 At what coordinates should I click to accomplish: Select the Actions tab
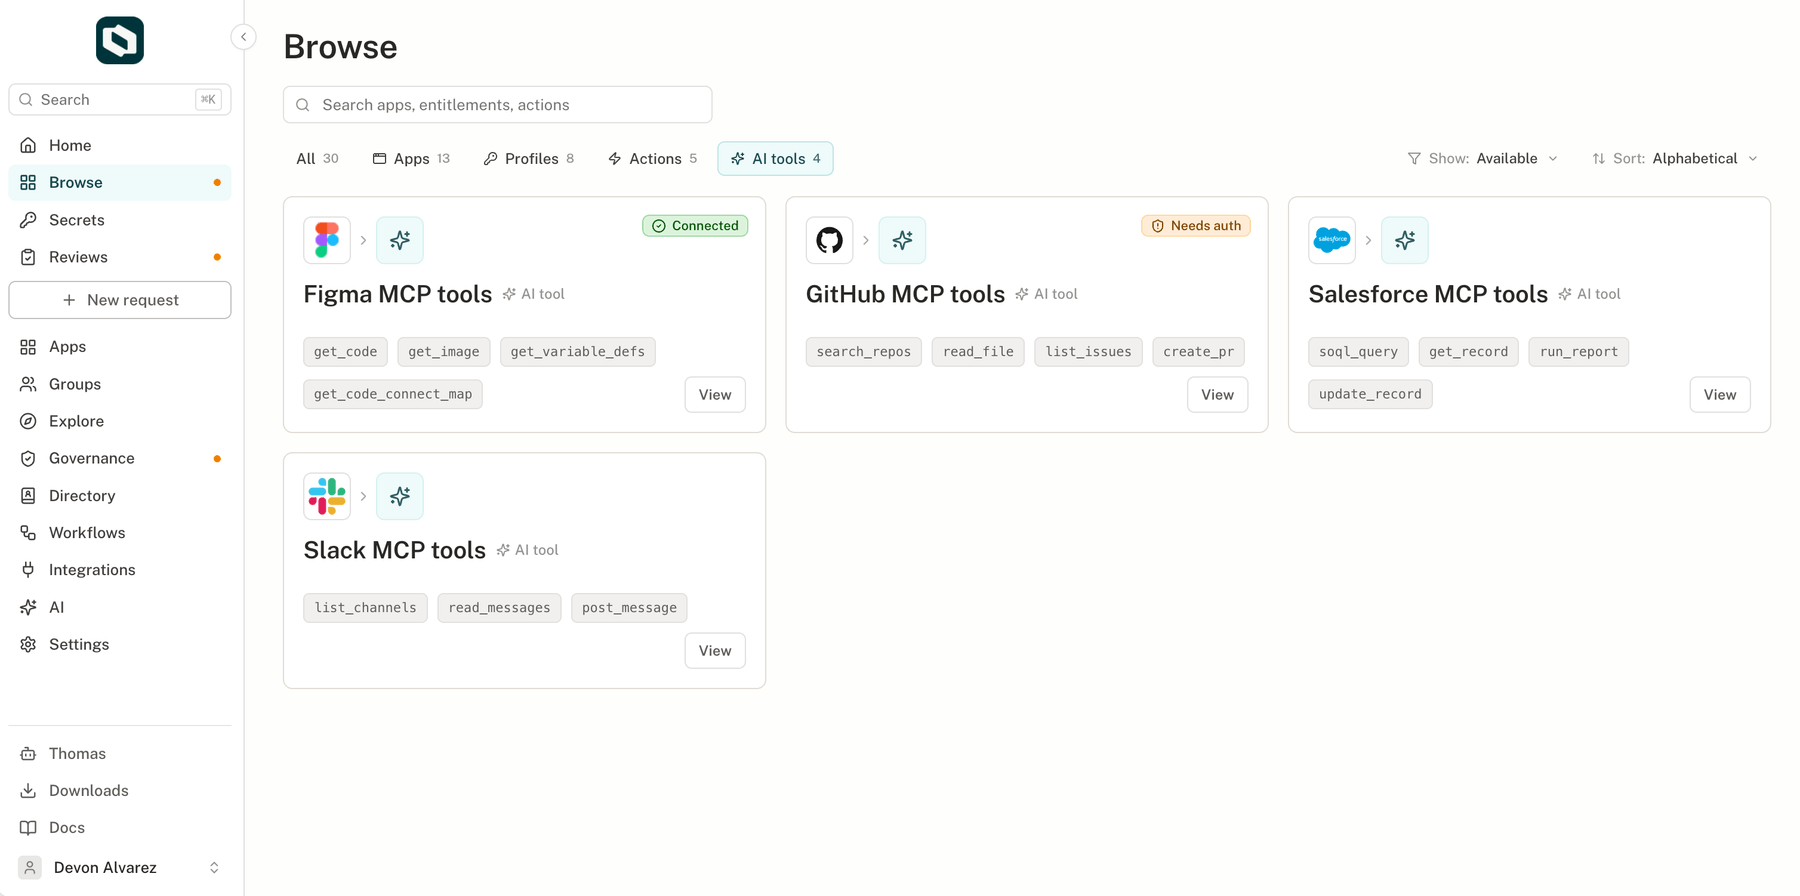(652, 159)
